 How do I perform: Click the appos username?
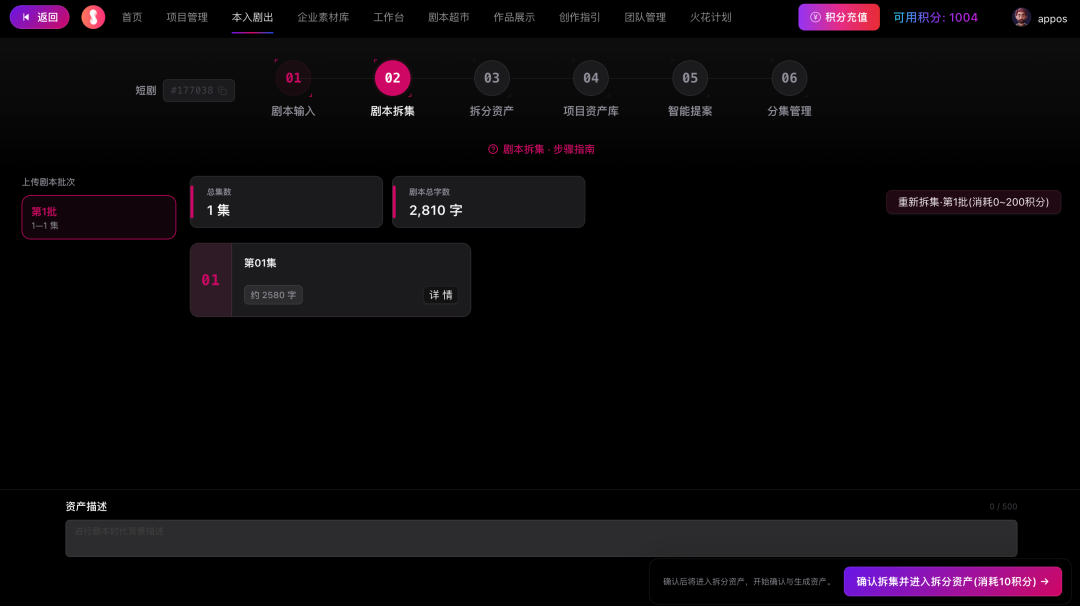point(1052,19)
